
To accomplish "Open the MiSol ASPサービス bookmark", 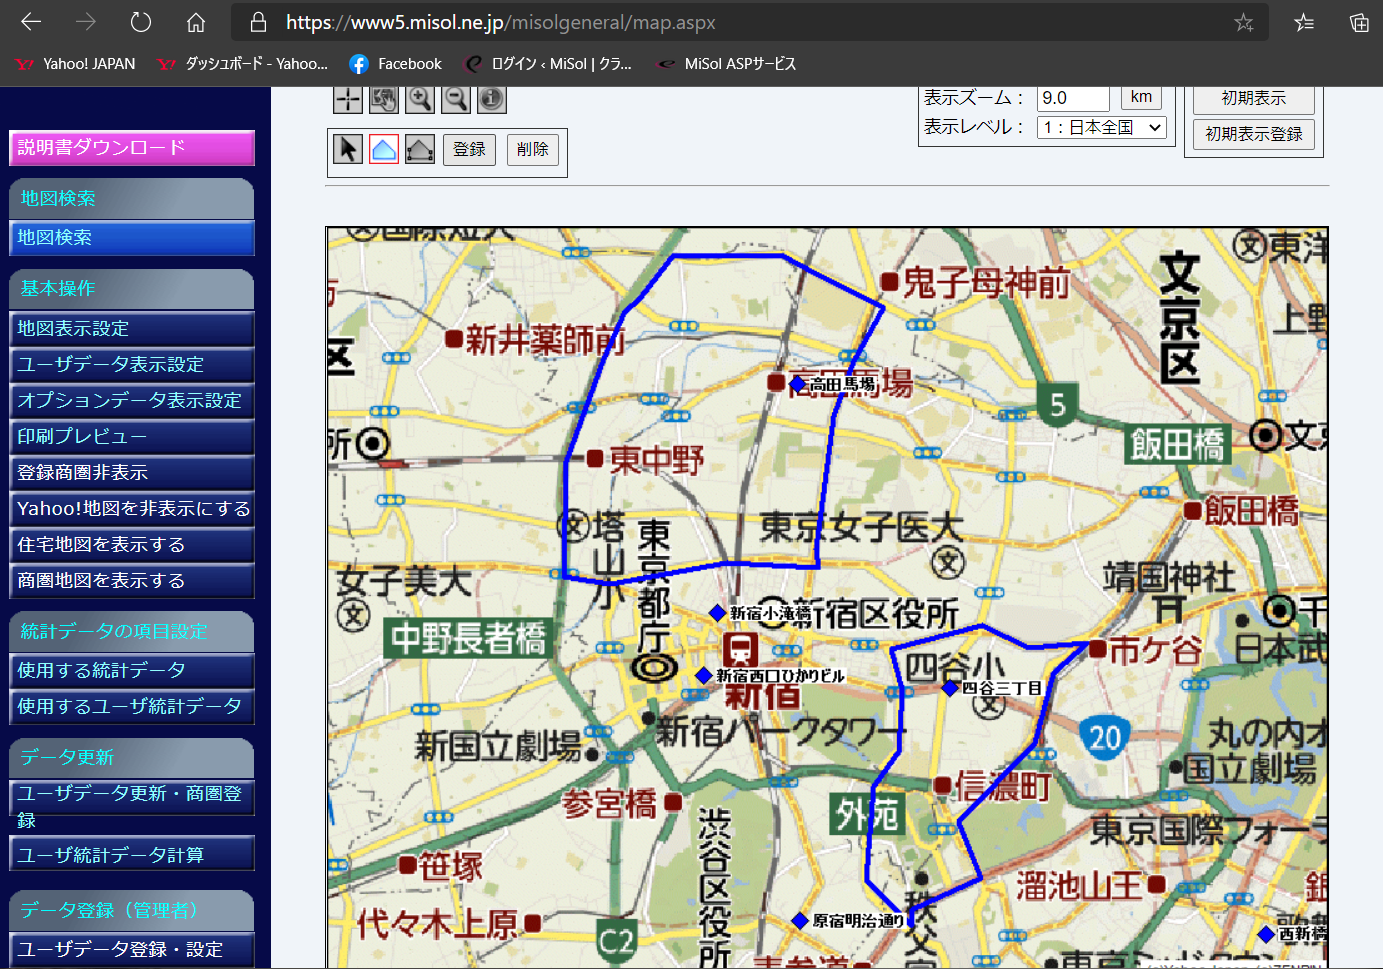I will coord(726,64).
